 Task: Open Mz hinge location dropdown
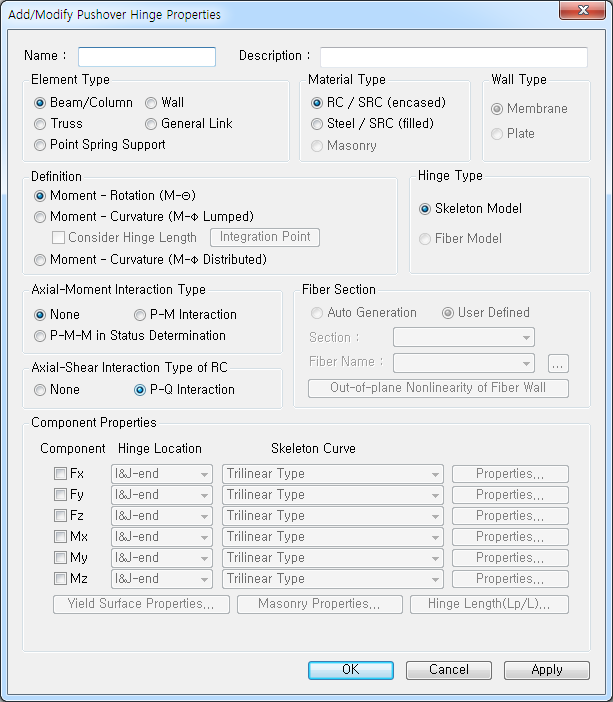click(161, 579)
